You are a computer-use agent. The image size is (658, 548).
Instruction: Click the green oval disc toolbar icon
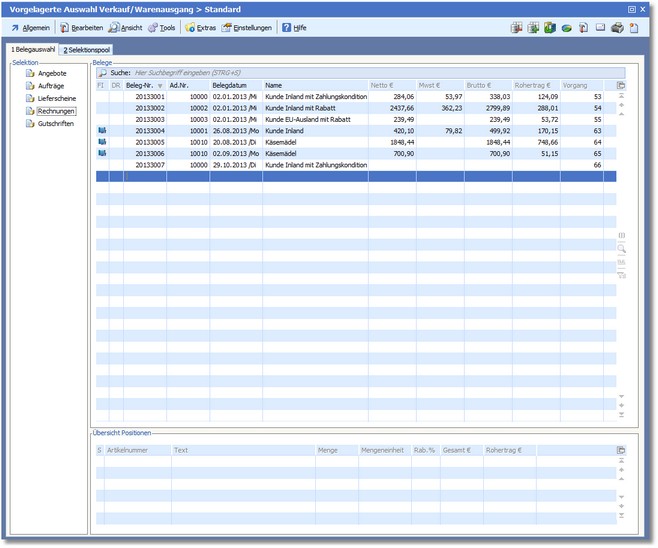pyautogui.click(x=566, y=27)
